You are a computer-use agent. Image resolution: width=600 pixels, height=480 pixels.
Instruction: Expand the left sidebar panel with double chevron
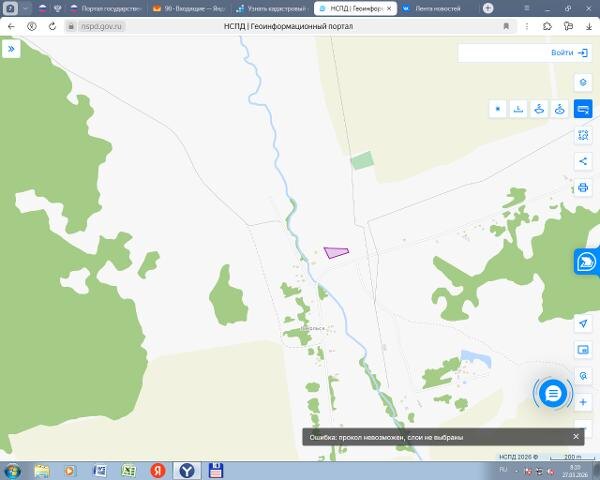pyautogui.click(x=11, y=49)
